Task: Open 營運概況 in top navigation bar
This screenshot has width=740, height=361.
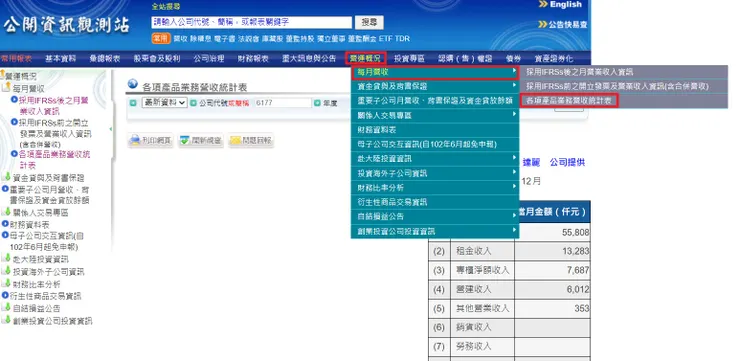Action: [366, 59]
